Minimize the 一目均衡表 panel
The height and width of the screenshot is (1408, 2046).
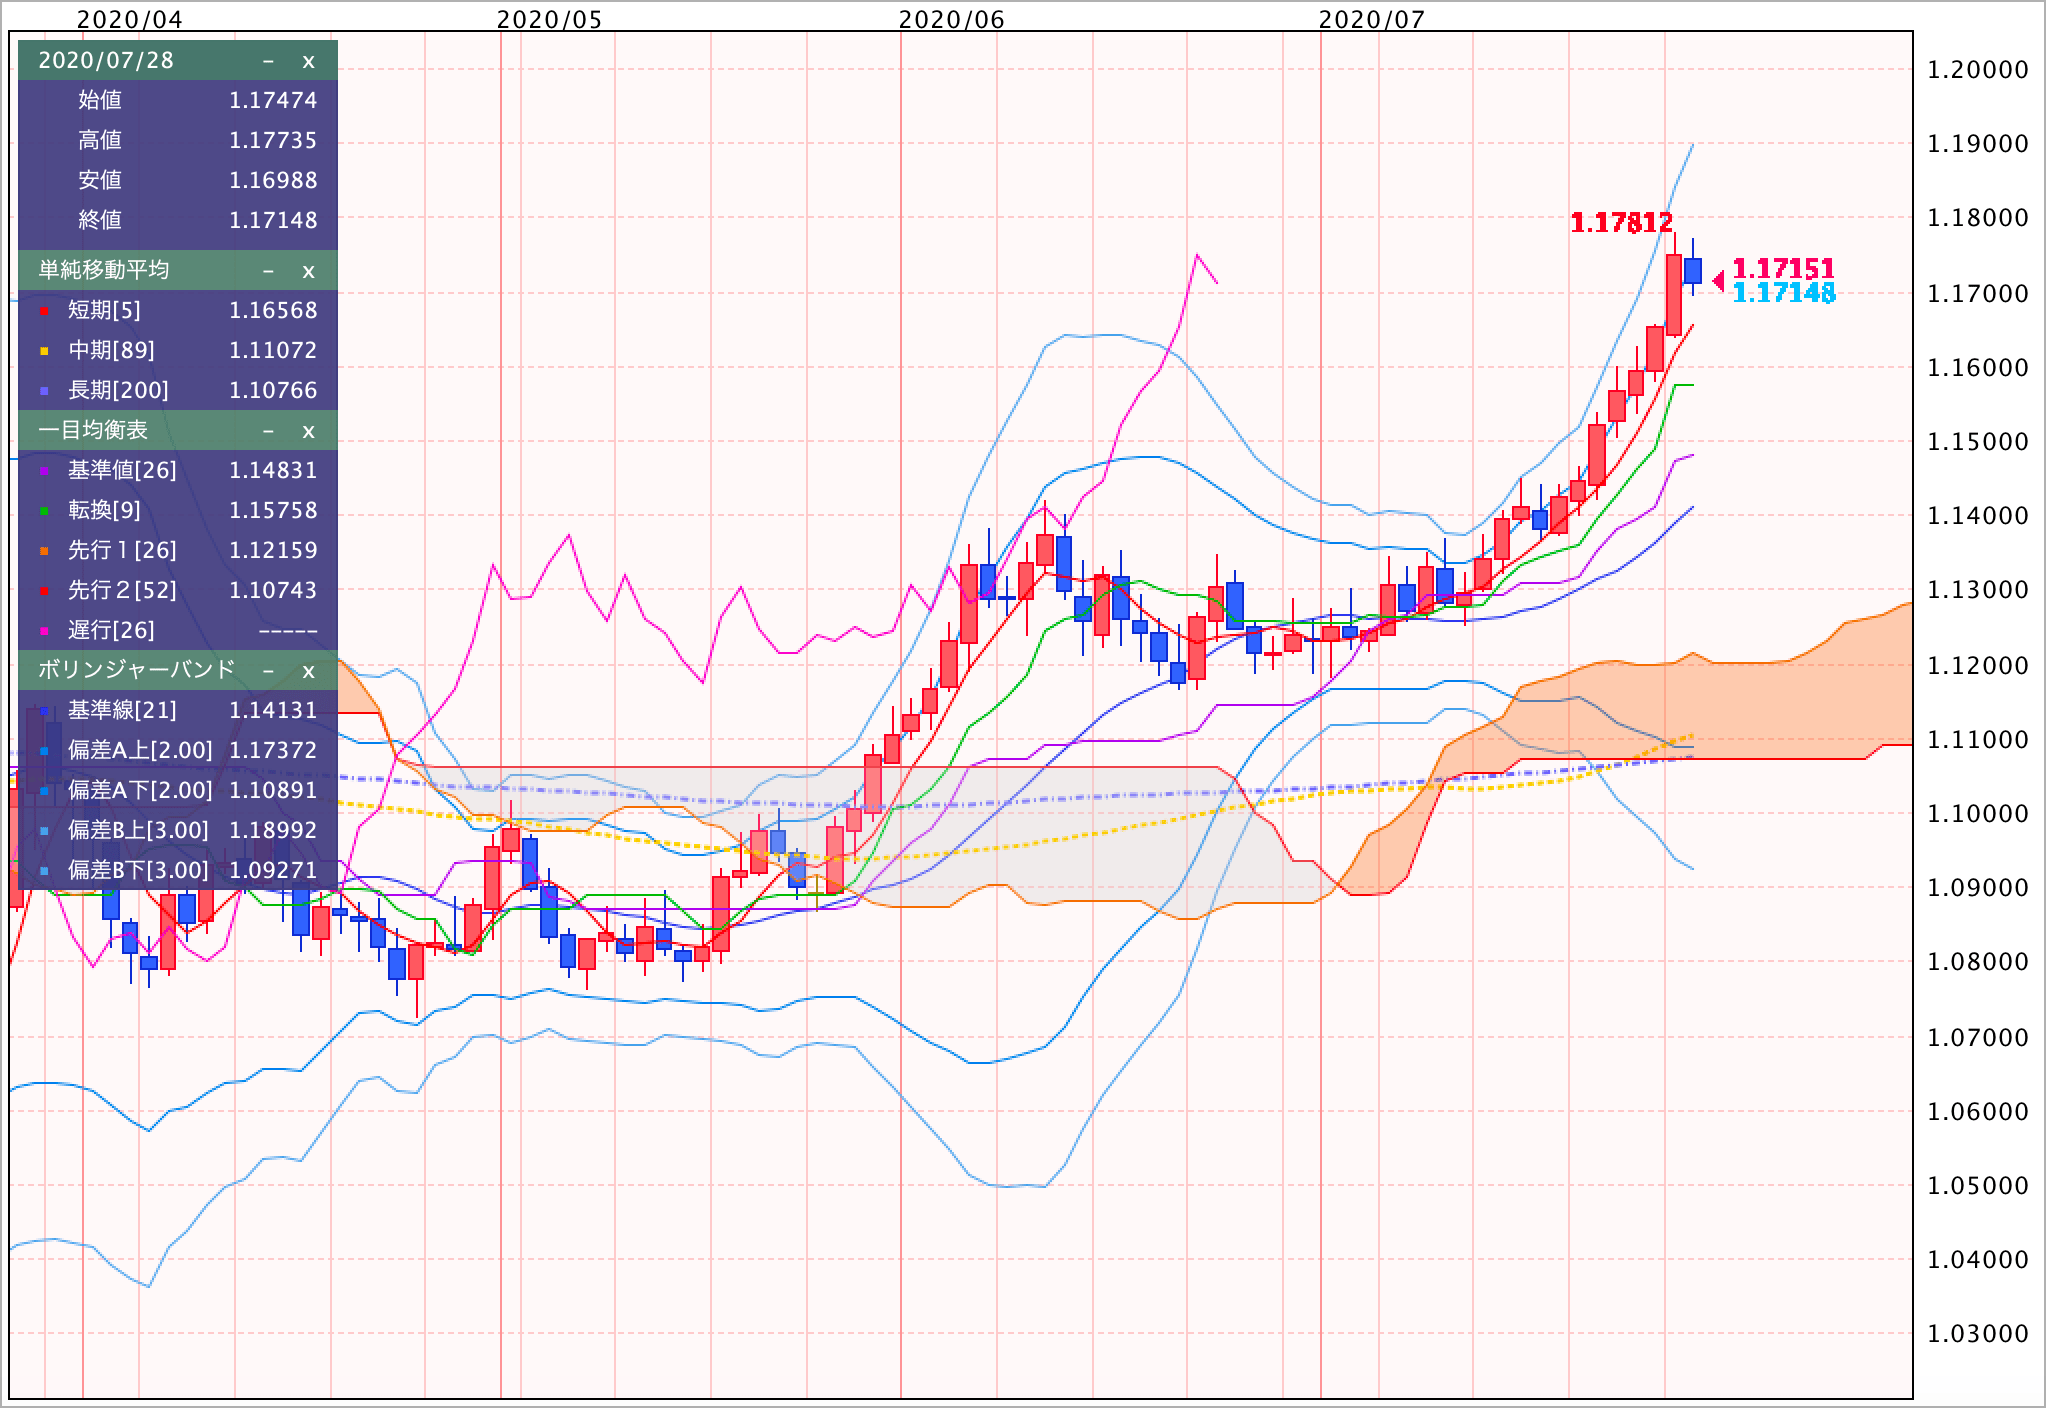(268, 431)
